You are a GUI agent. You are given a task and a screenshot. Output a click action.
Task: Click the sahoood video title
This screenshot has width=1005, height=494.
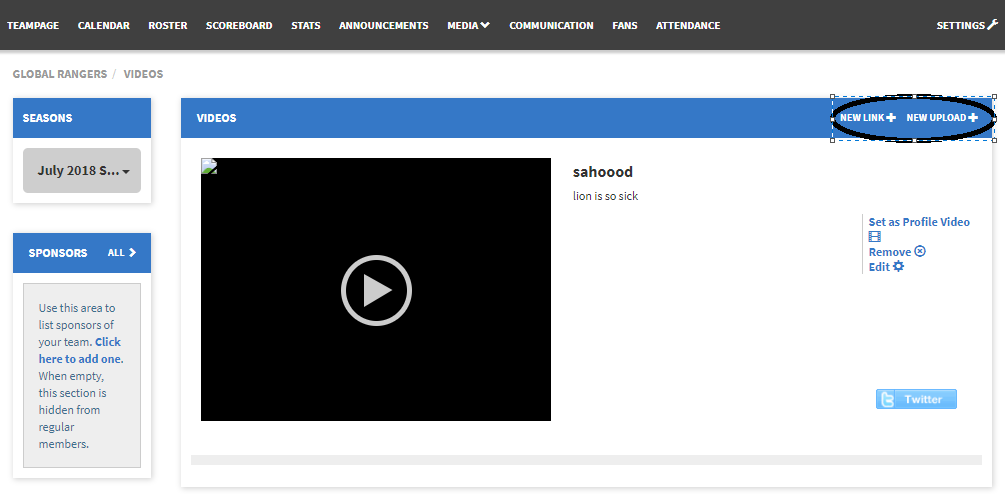602,172
